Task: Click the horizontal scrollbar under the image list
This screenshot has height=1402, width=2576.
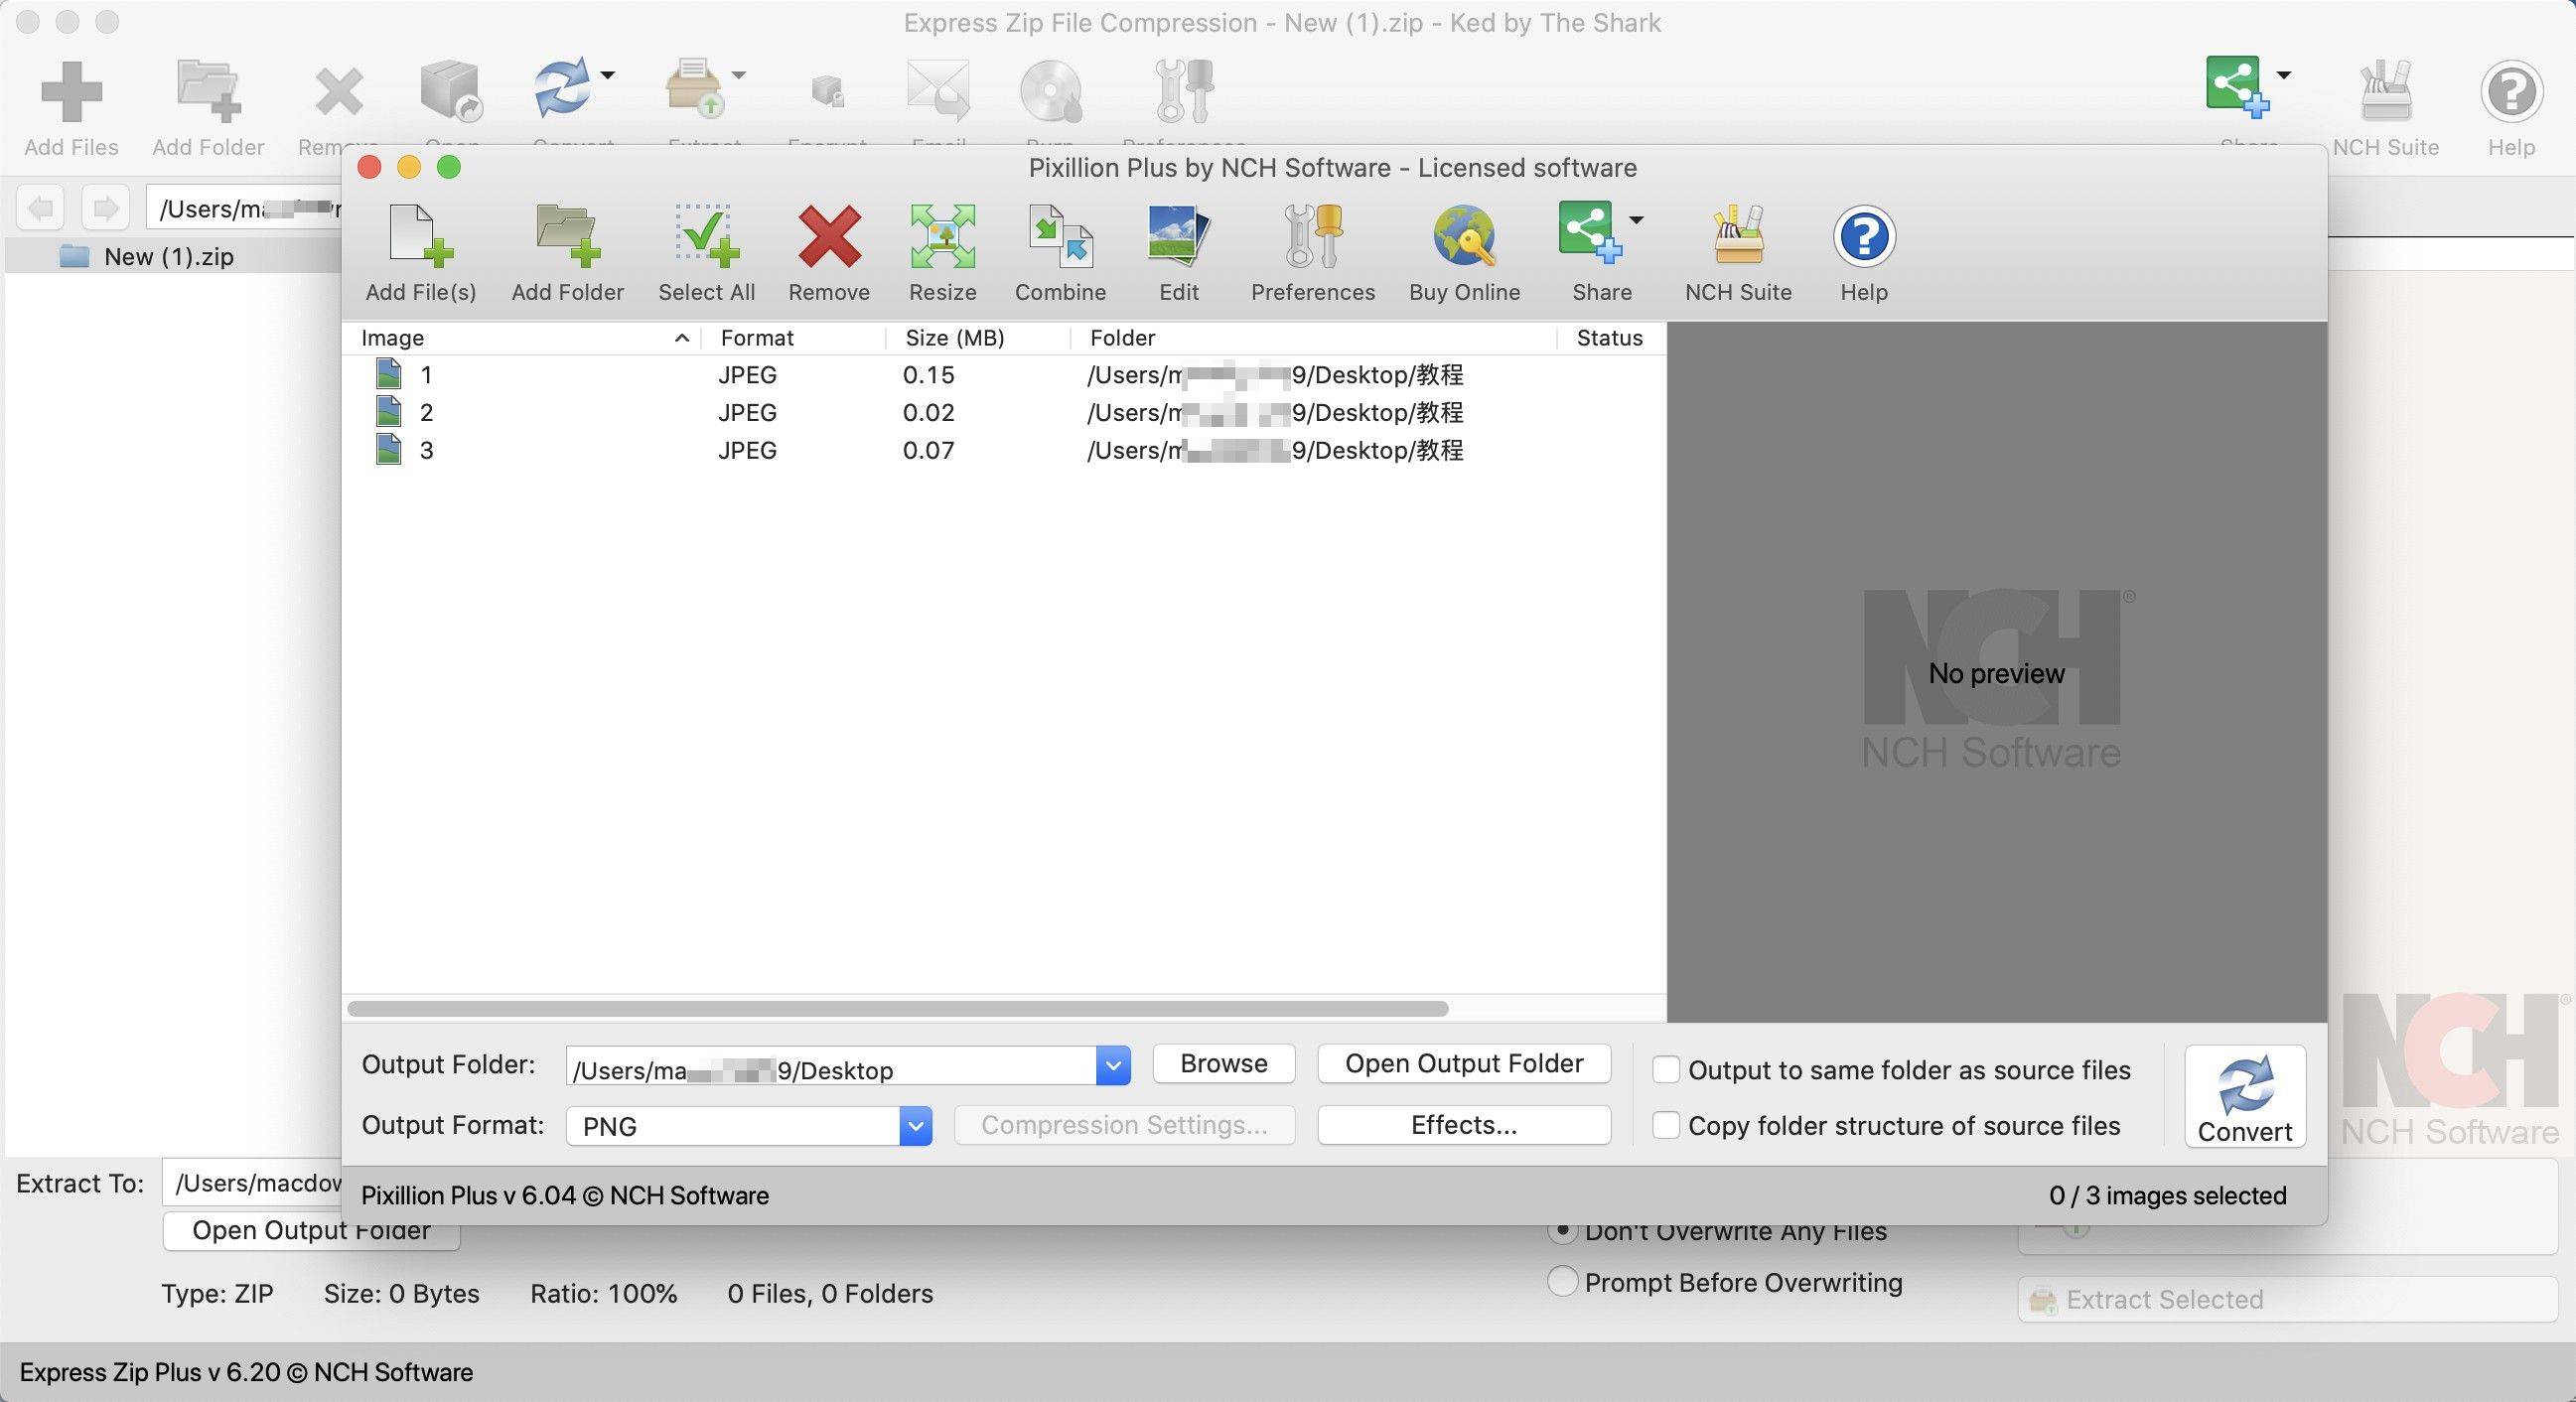Action: point(898,1009)
